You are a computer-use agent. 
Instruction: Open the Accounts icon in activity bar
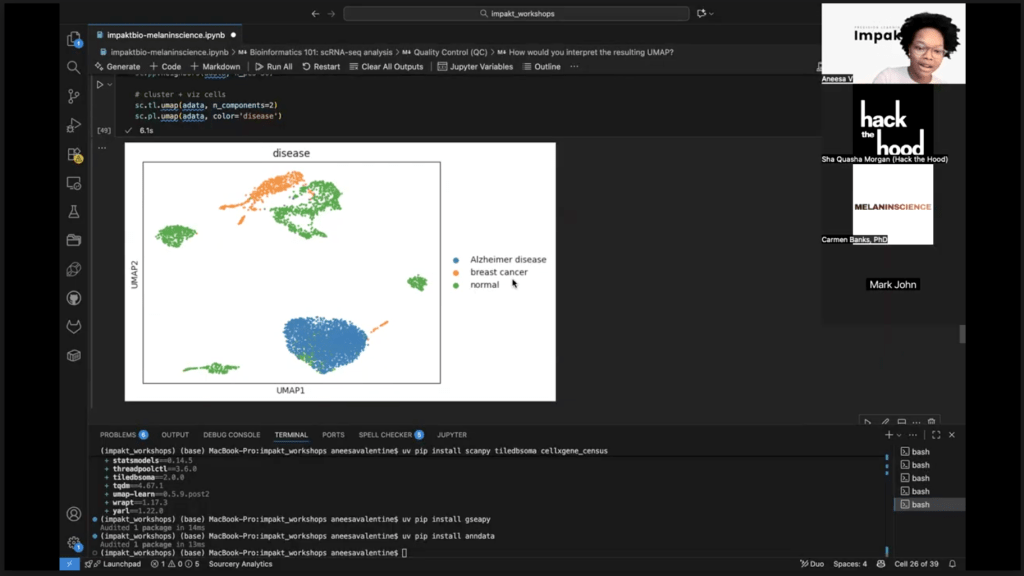pyautogui.click(x=74, y=514)
